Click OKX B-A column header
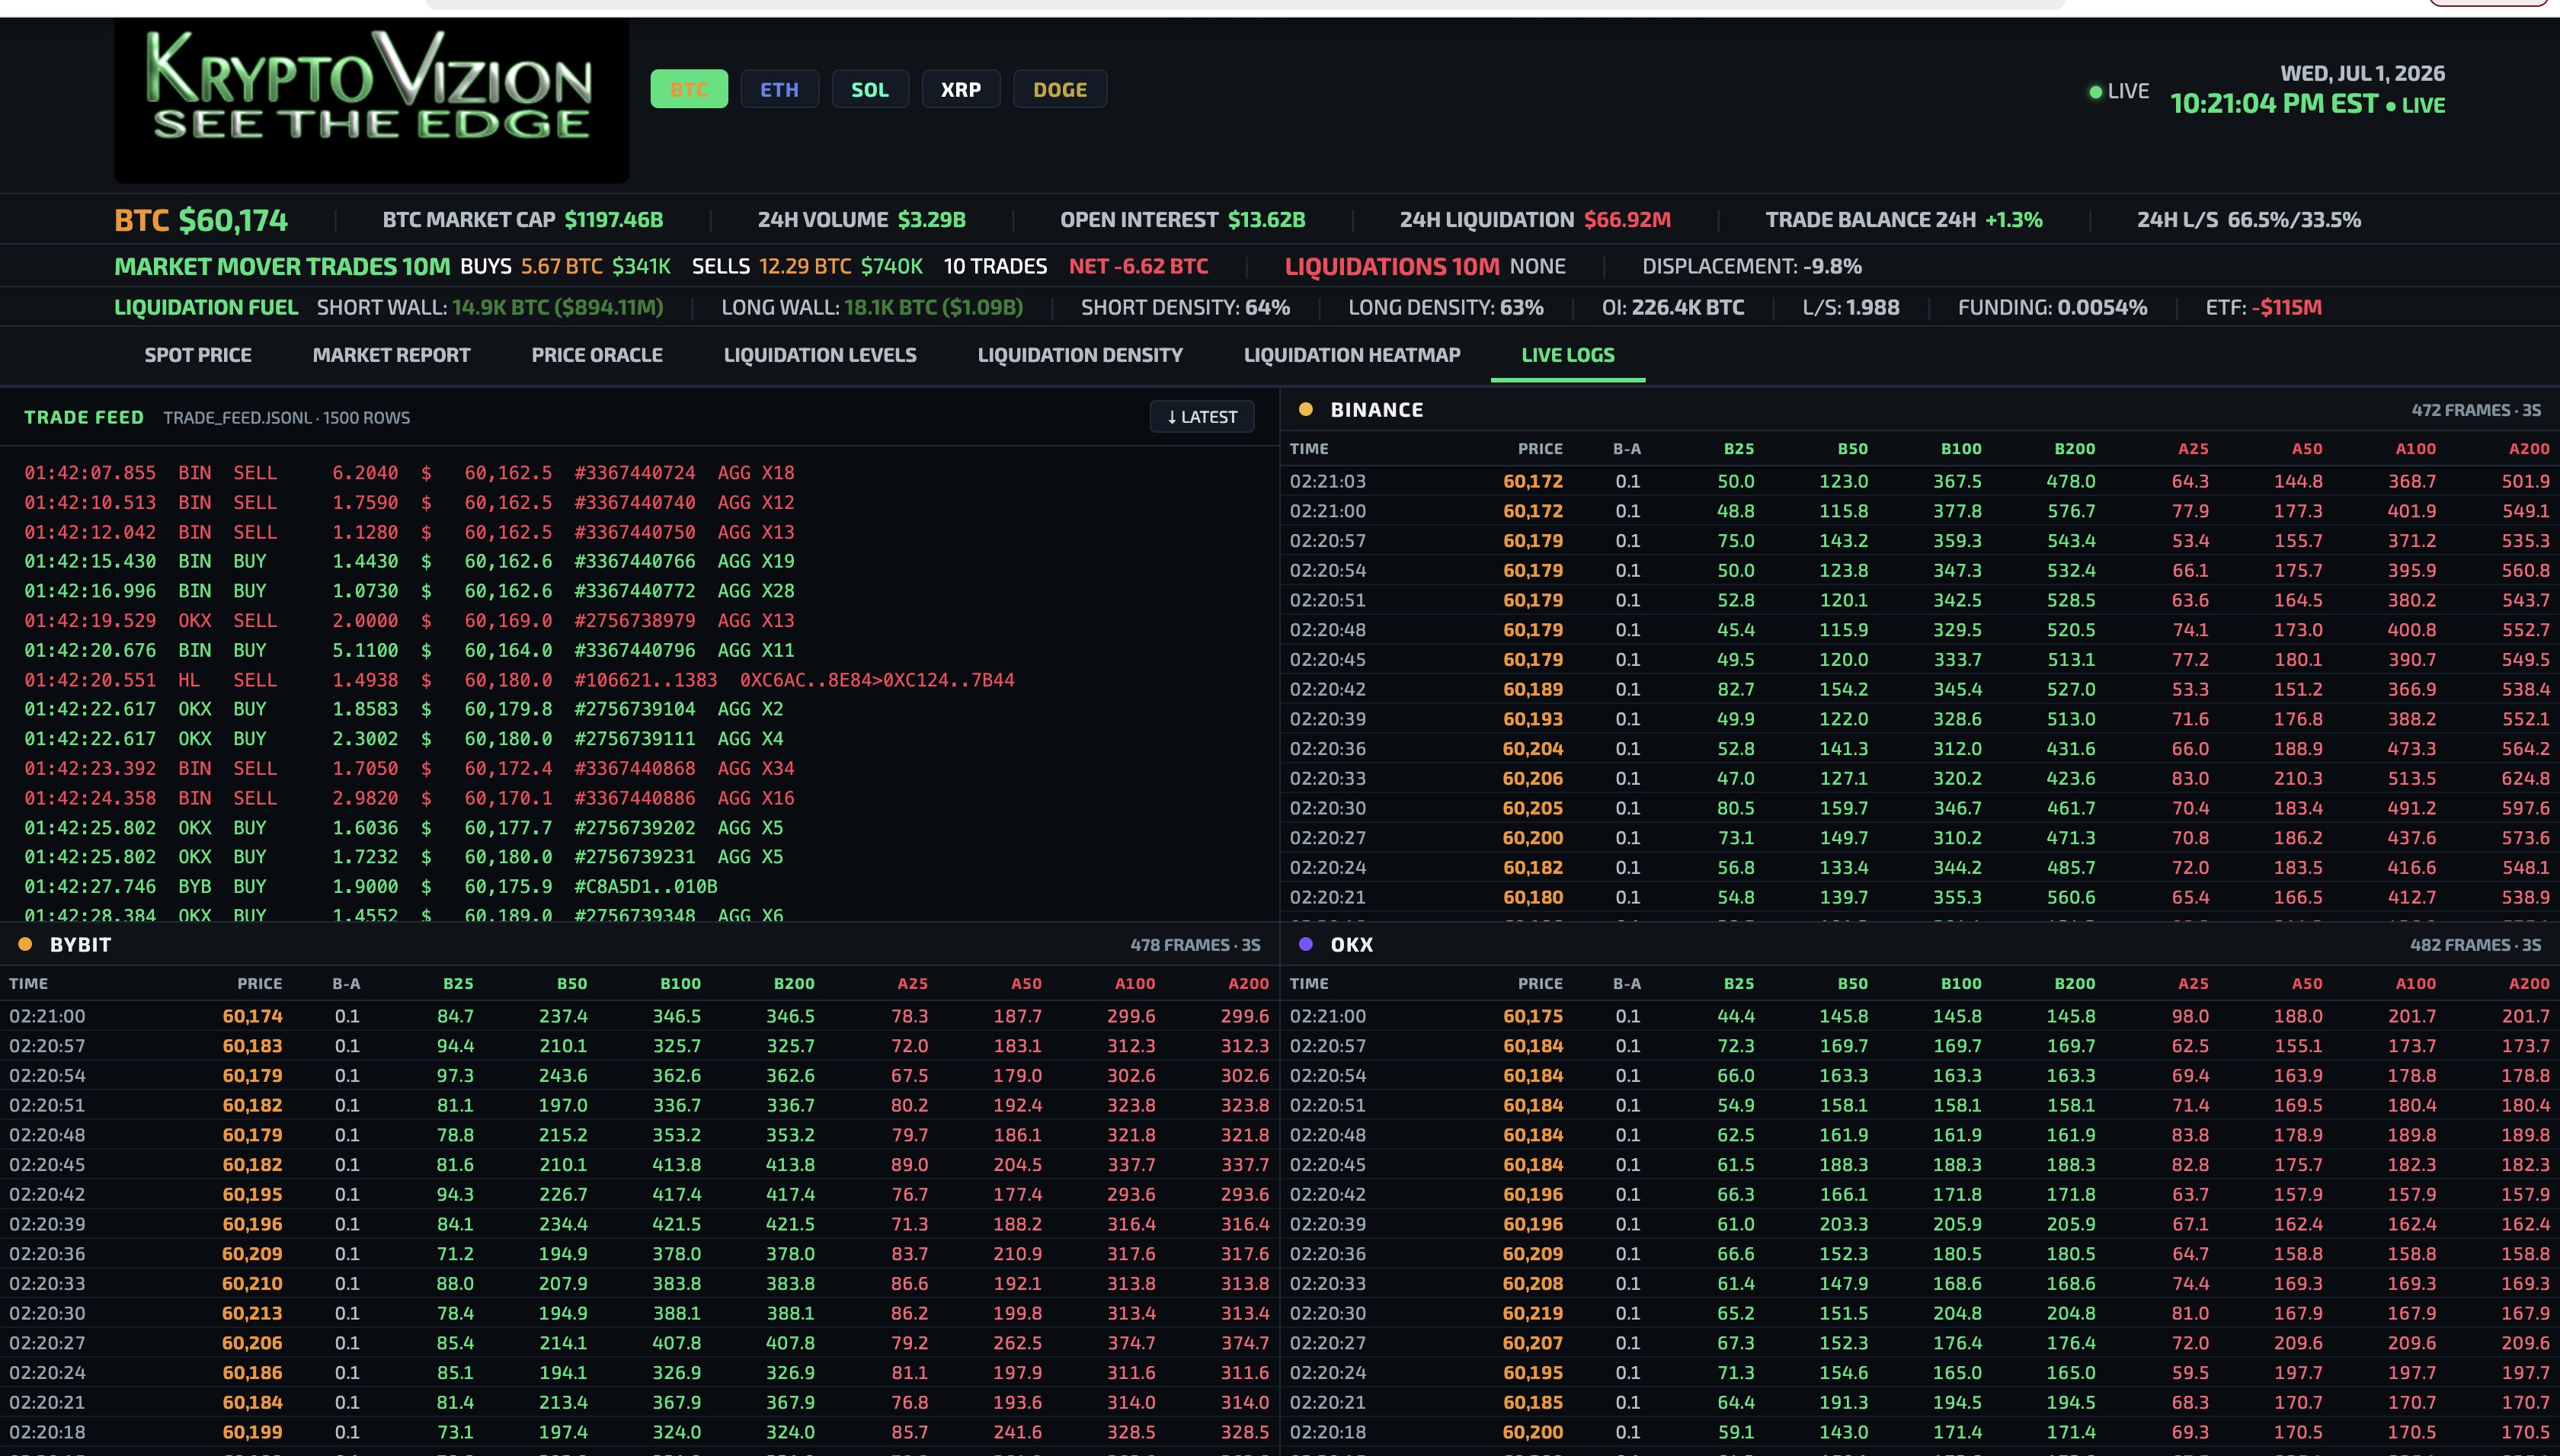The height and width of the screenshot is (1456, 2560). 1627,984
